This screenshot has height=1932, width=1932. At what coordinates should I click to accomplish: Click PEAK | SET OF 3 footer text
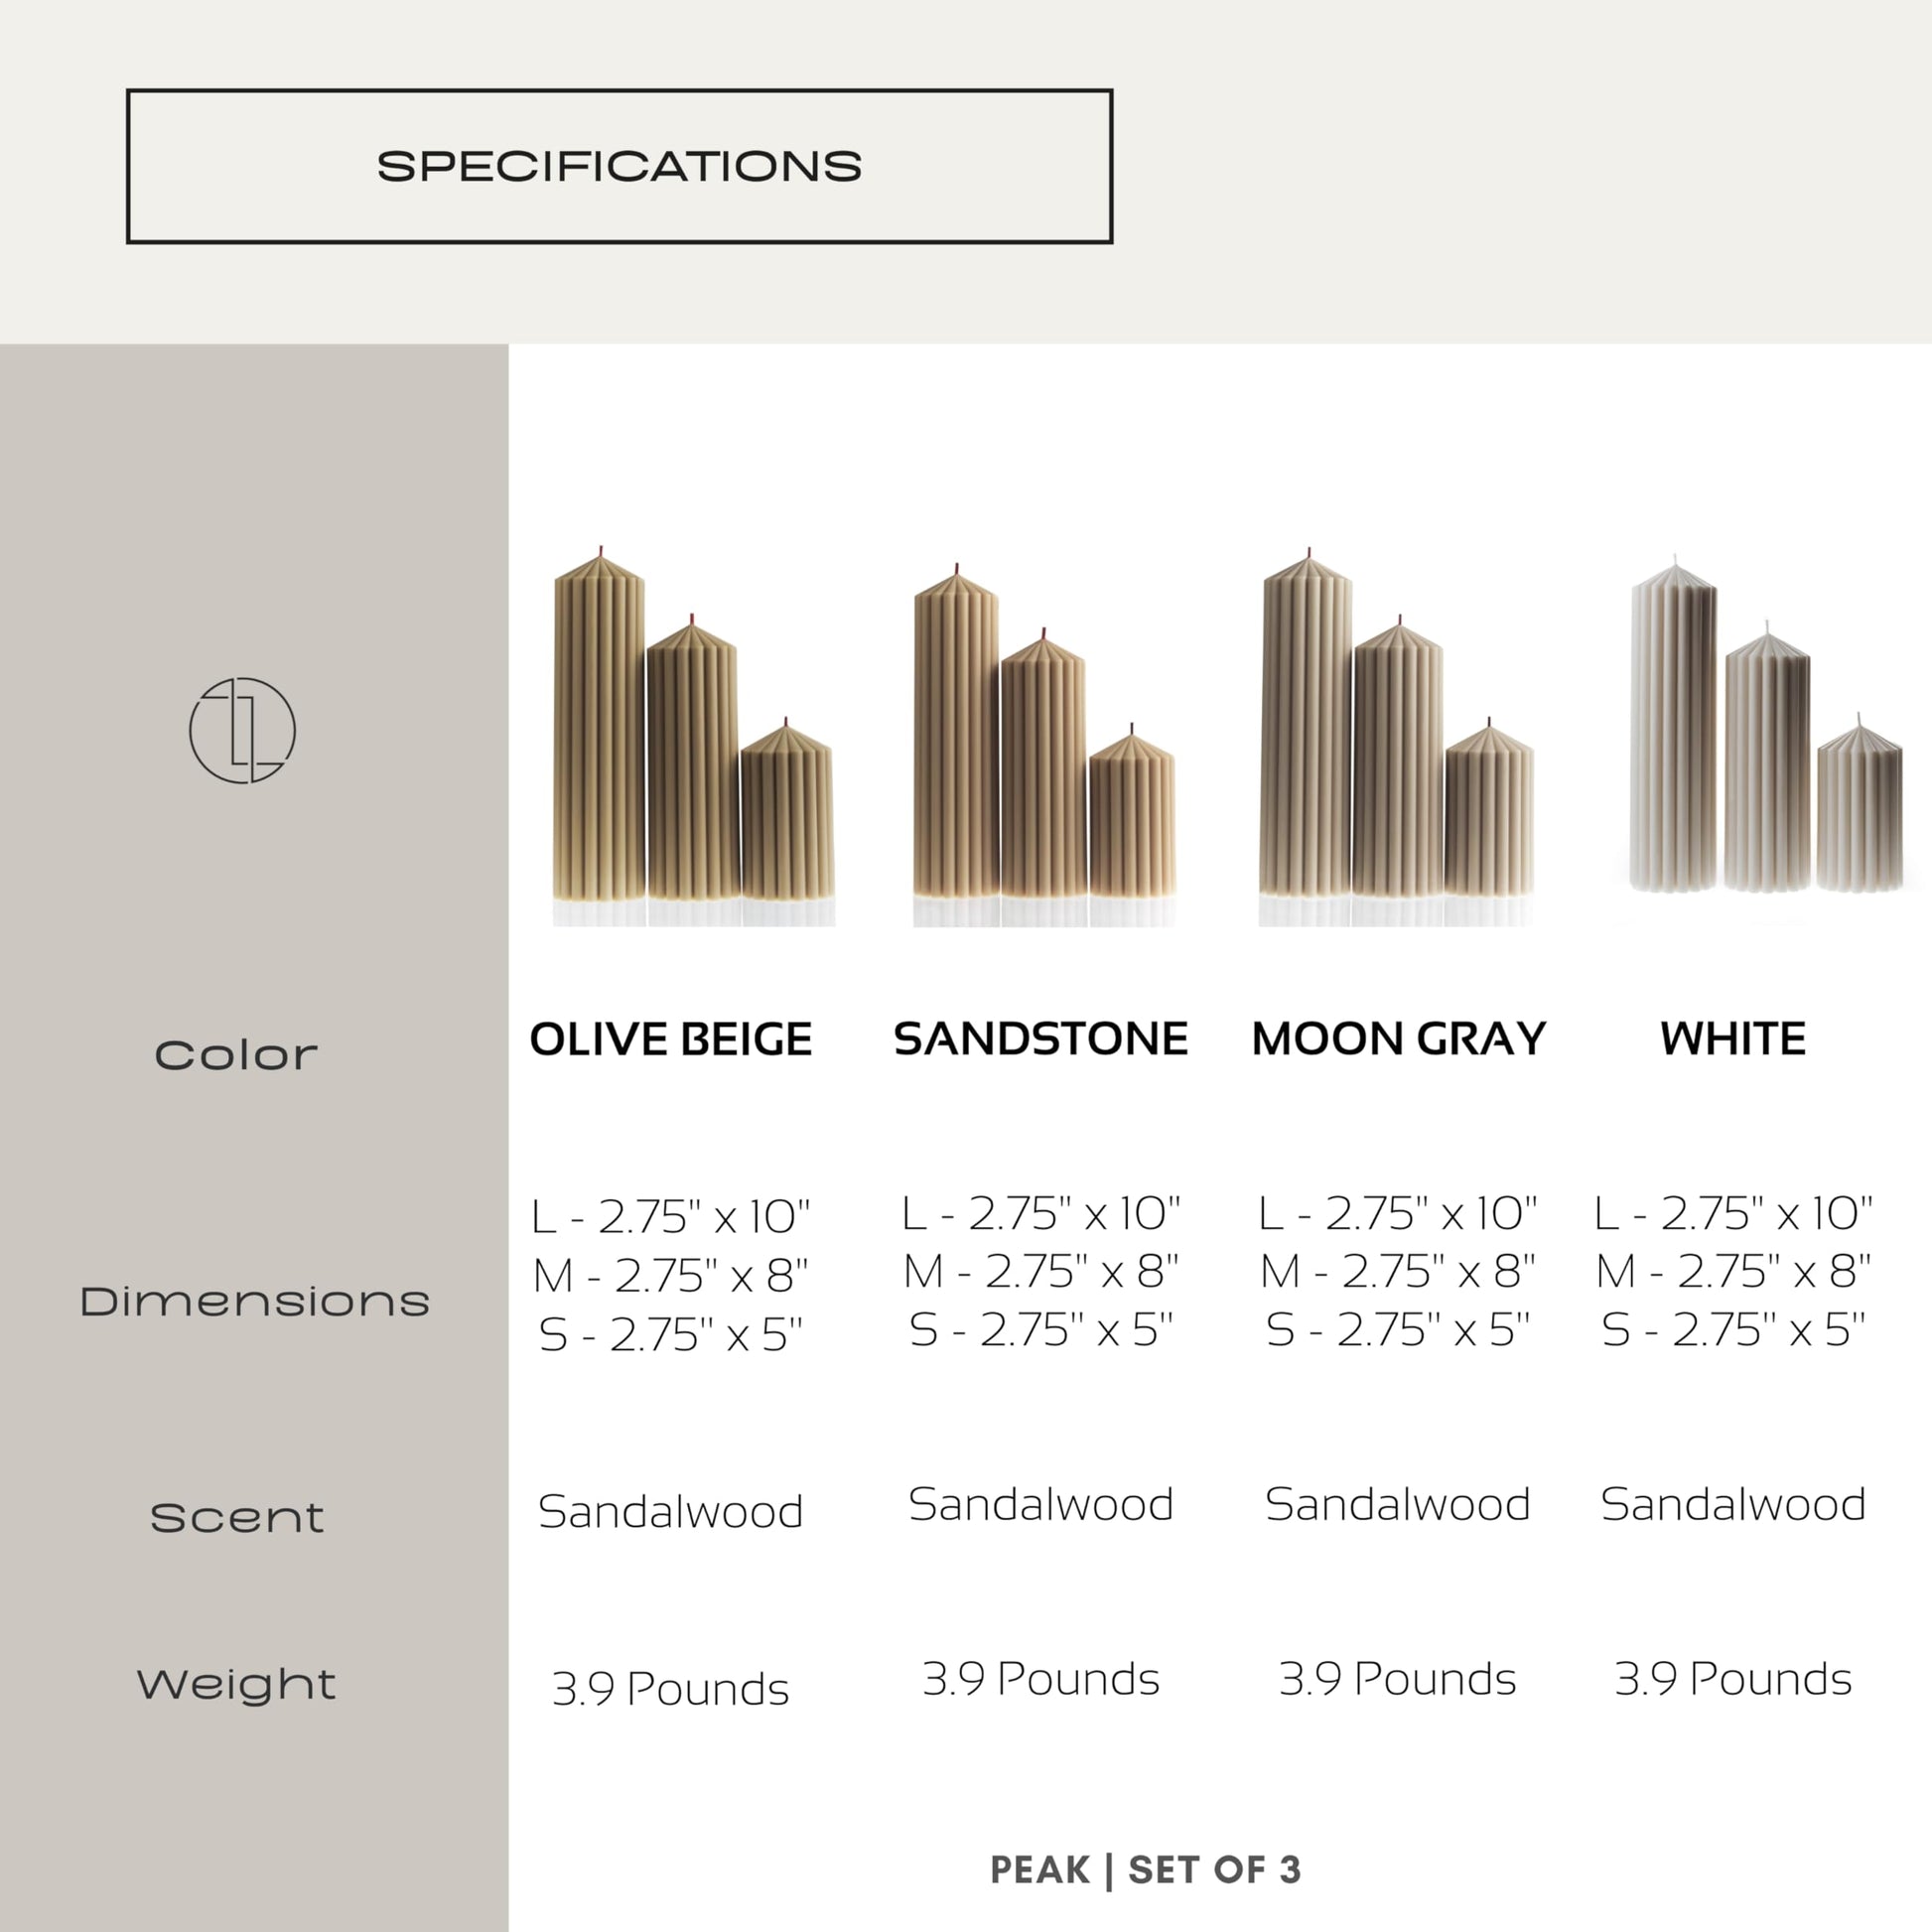point(1145,1870)
